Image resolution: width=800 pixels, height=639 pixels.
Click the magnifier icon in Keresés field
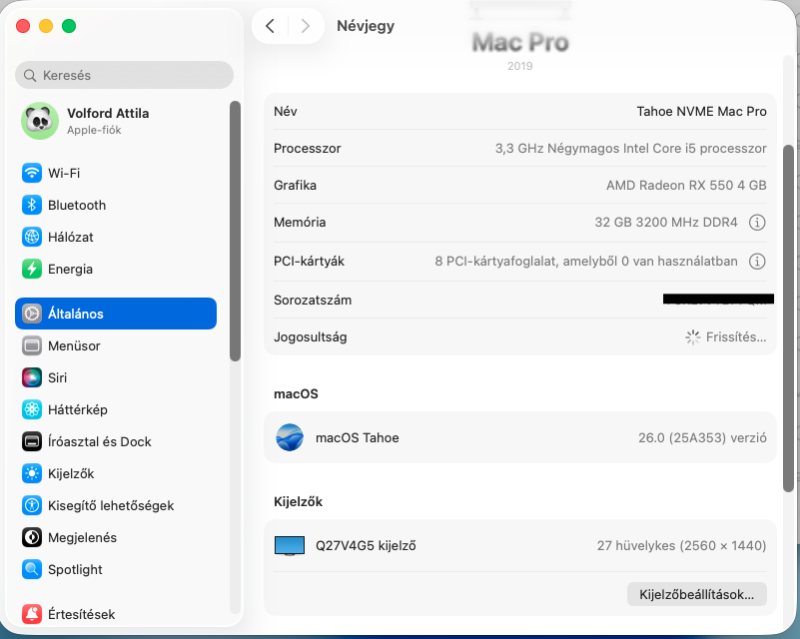(30, 76)
